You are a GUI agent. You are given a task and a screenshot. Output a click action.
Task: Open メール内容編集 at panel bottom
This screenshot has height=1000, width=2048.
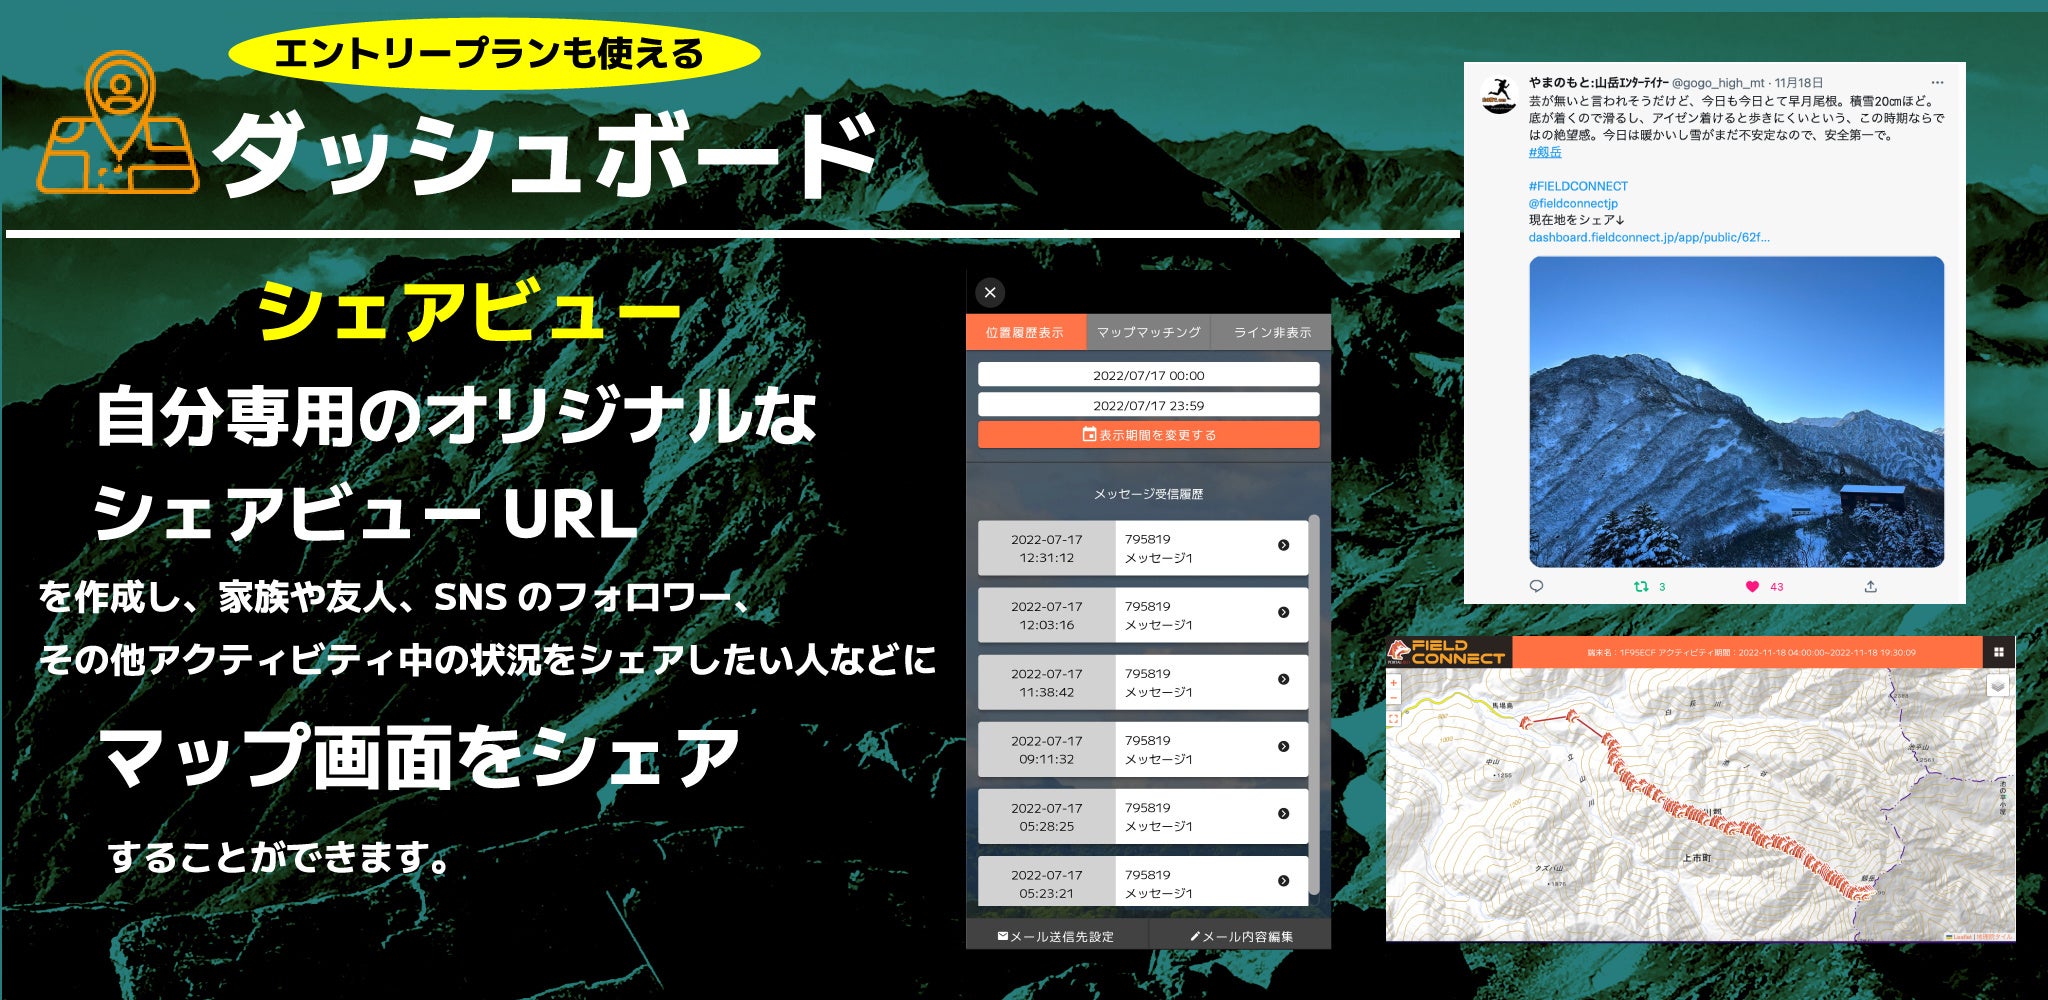[x=1241, y=936]
